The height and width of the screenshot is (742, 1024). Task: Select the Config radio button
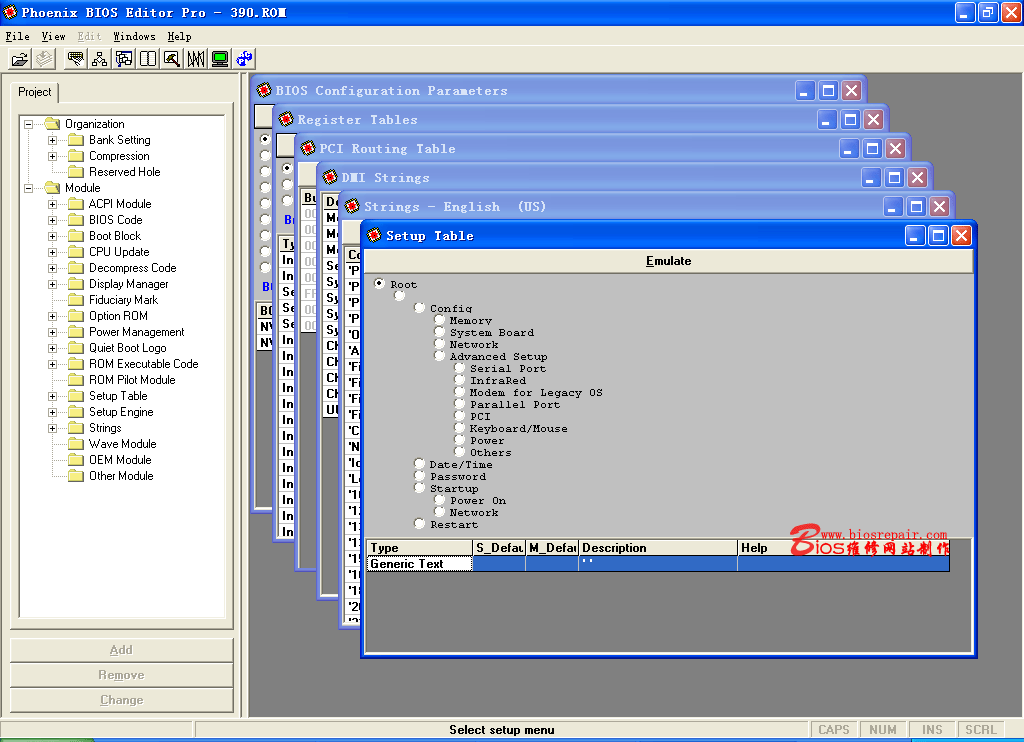click(419, 308)
